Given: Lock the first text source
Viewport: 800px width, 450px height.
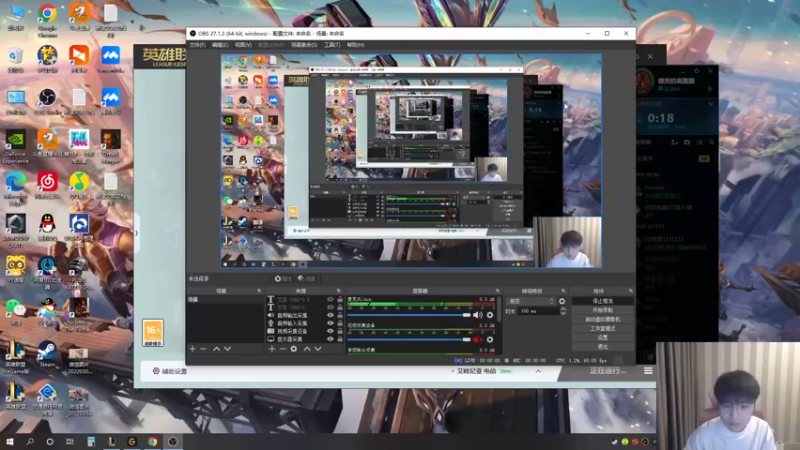Looking at the screenshot, I should 340,299.
